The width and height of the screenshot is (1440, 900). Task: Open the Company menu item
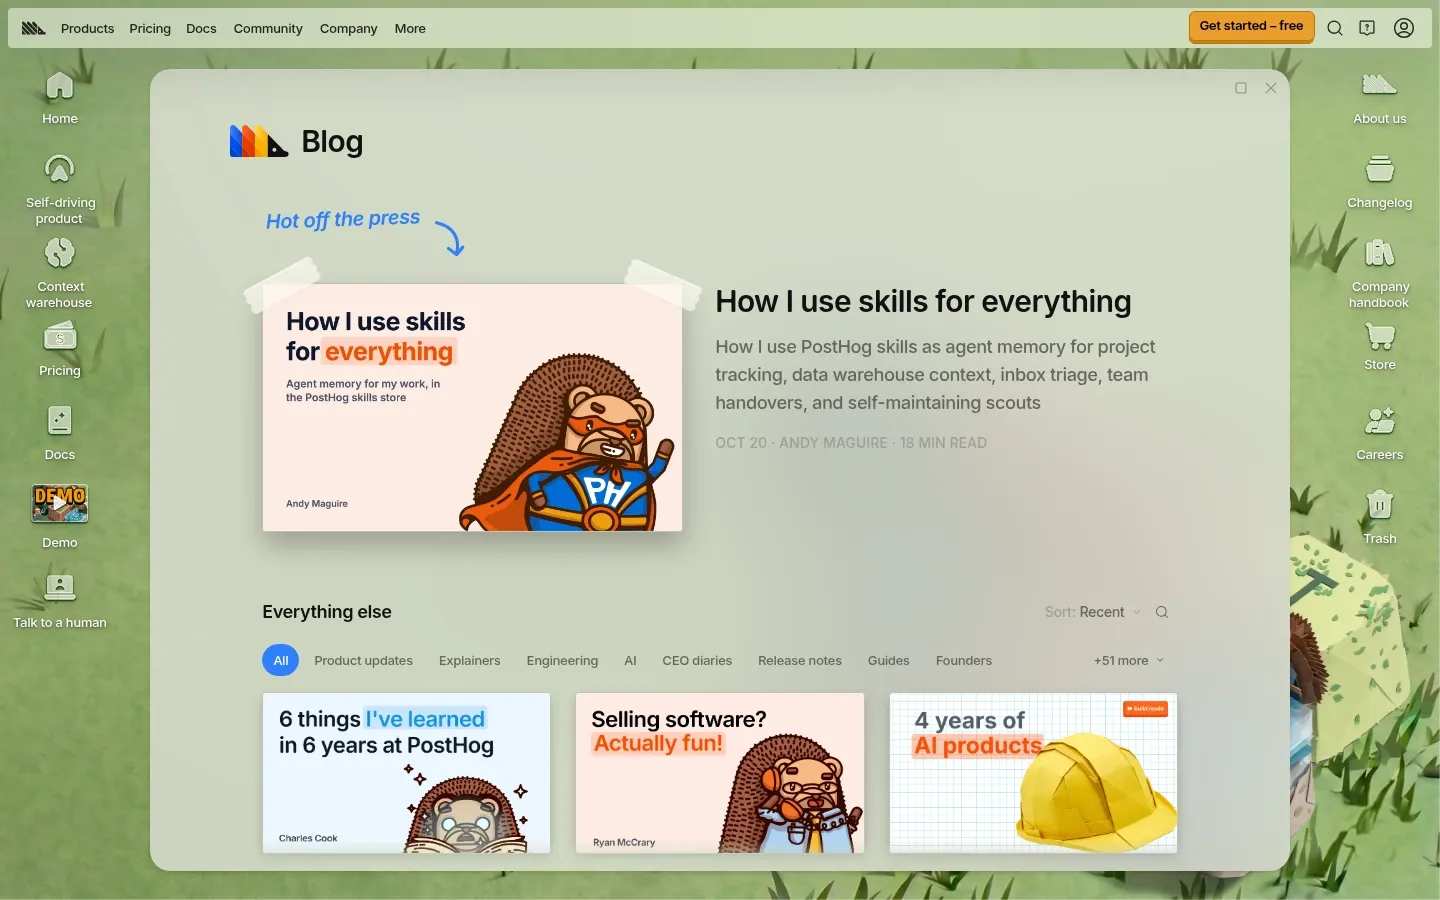[348, 28]
